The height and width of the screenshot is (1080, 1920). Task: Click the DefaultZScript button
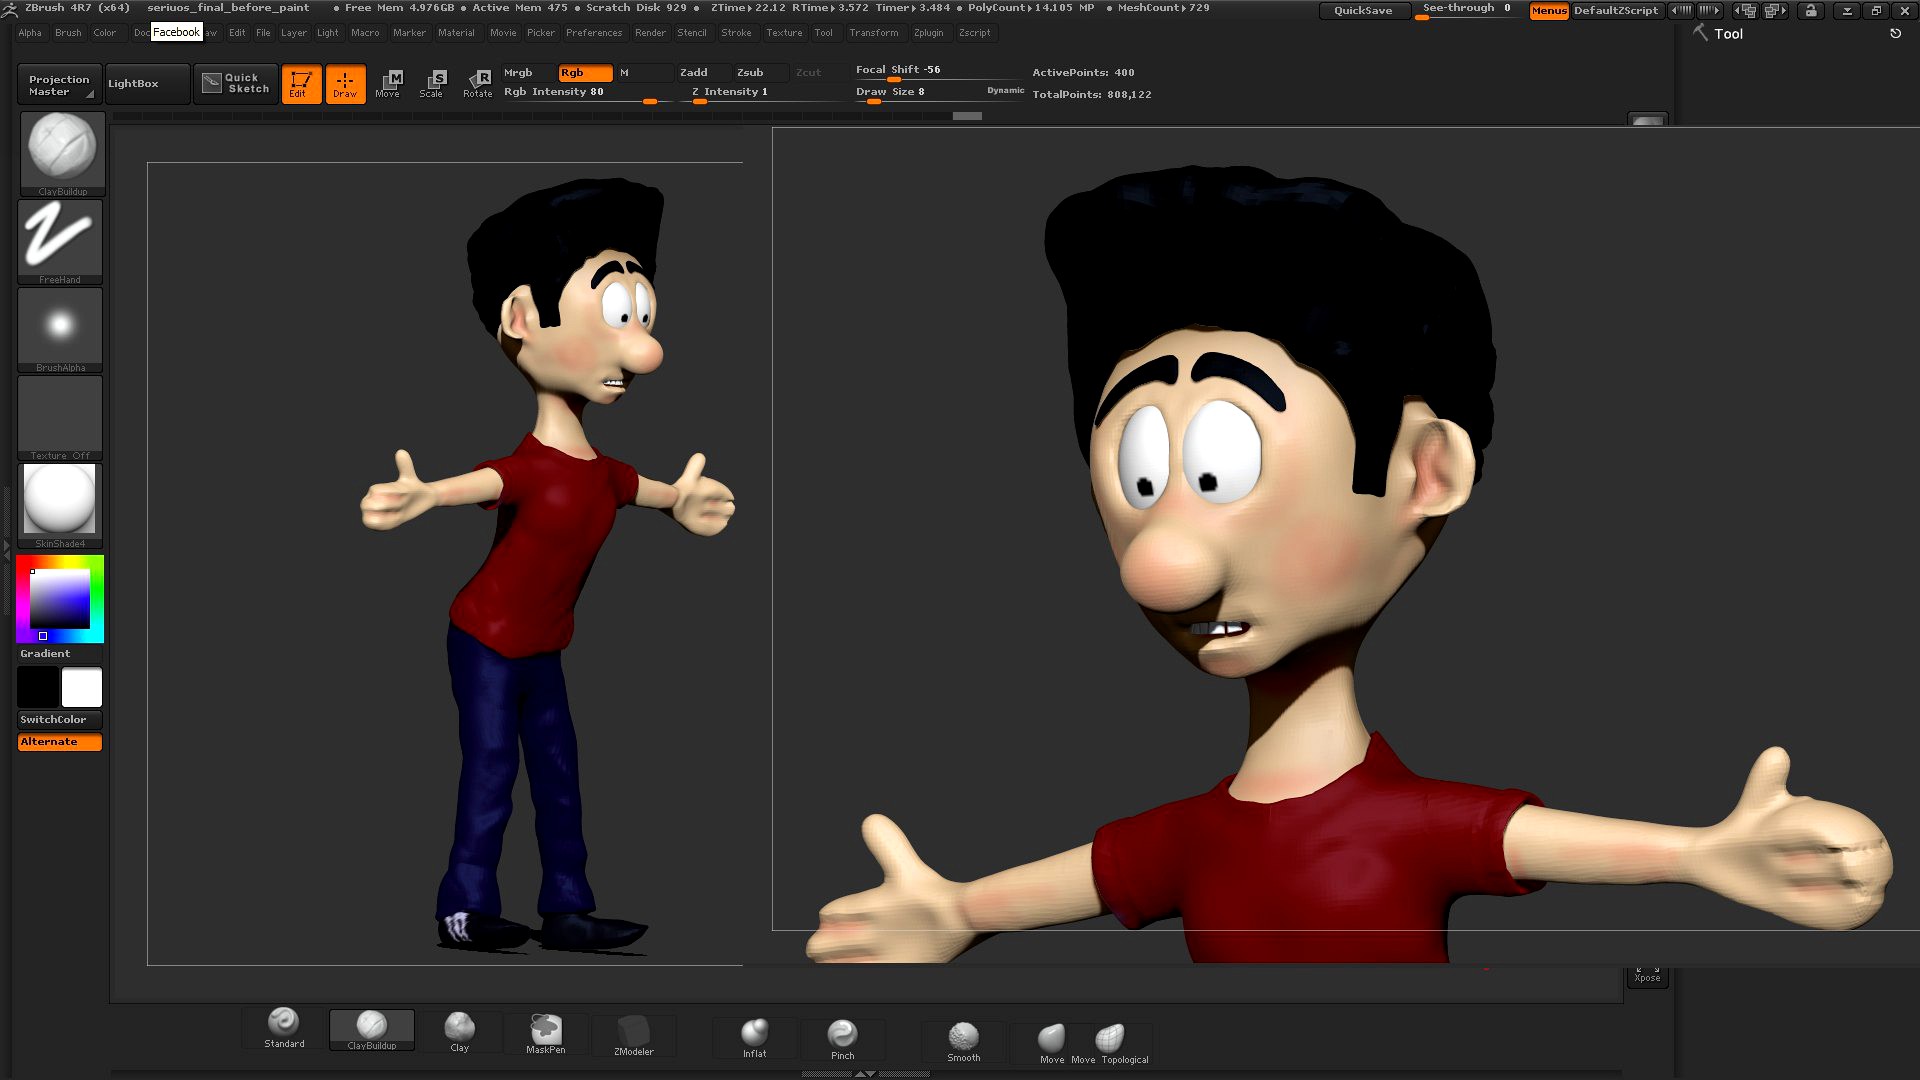[x=1616, y=11]
